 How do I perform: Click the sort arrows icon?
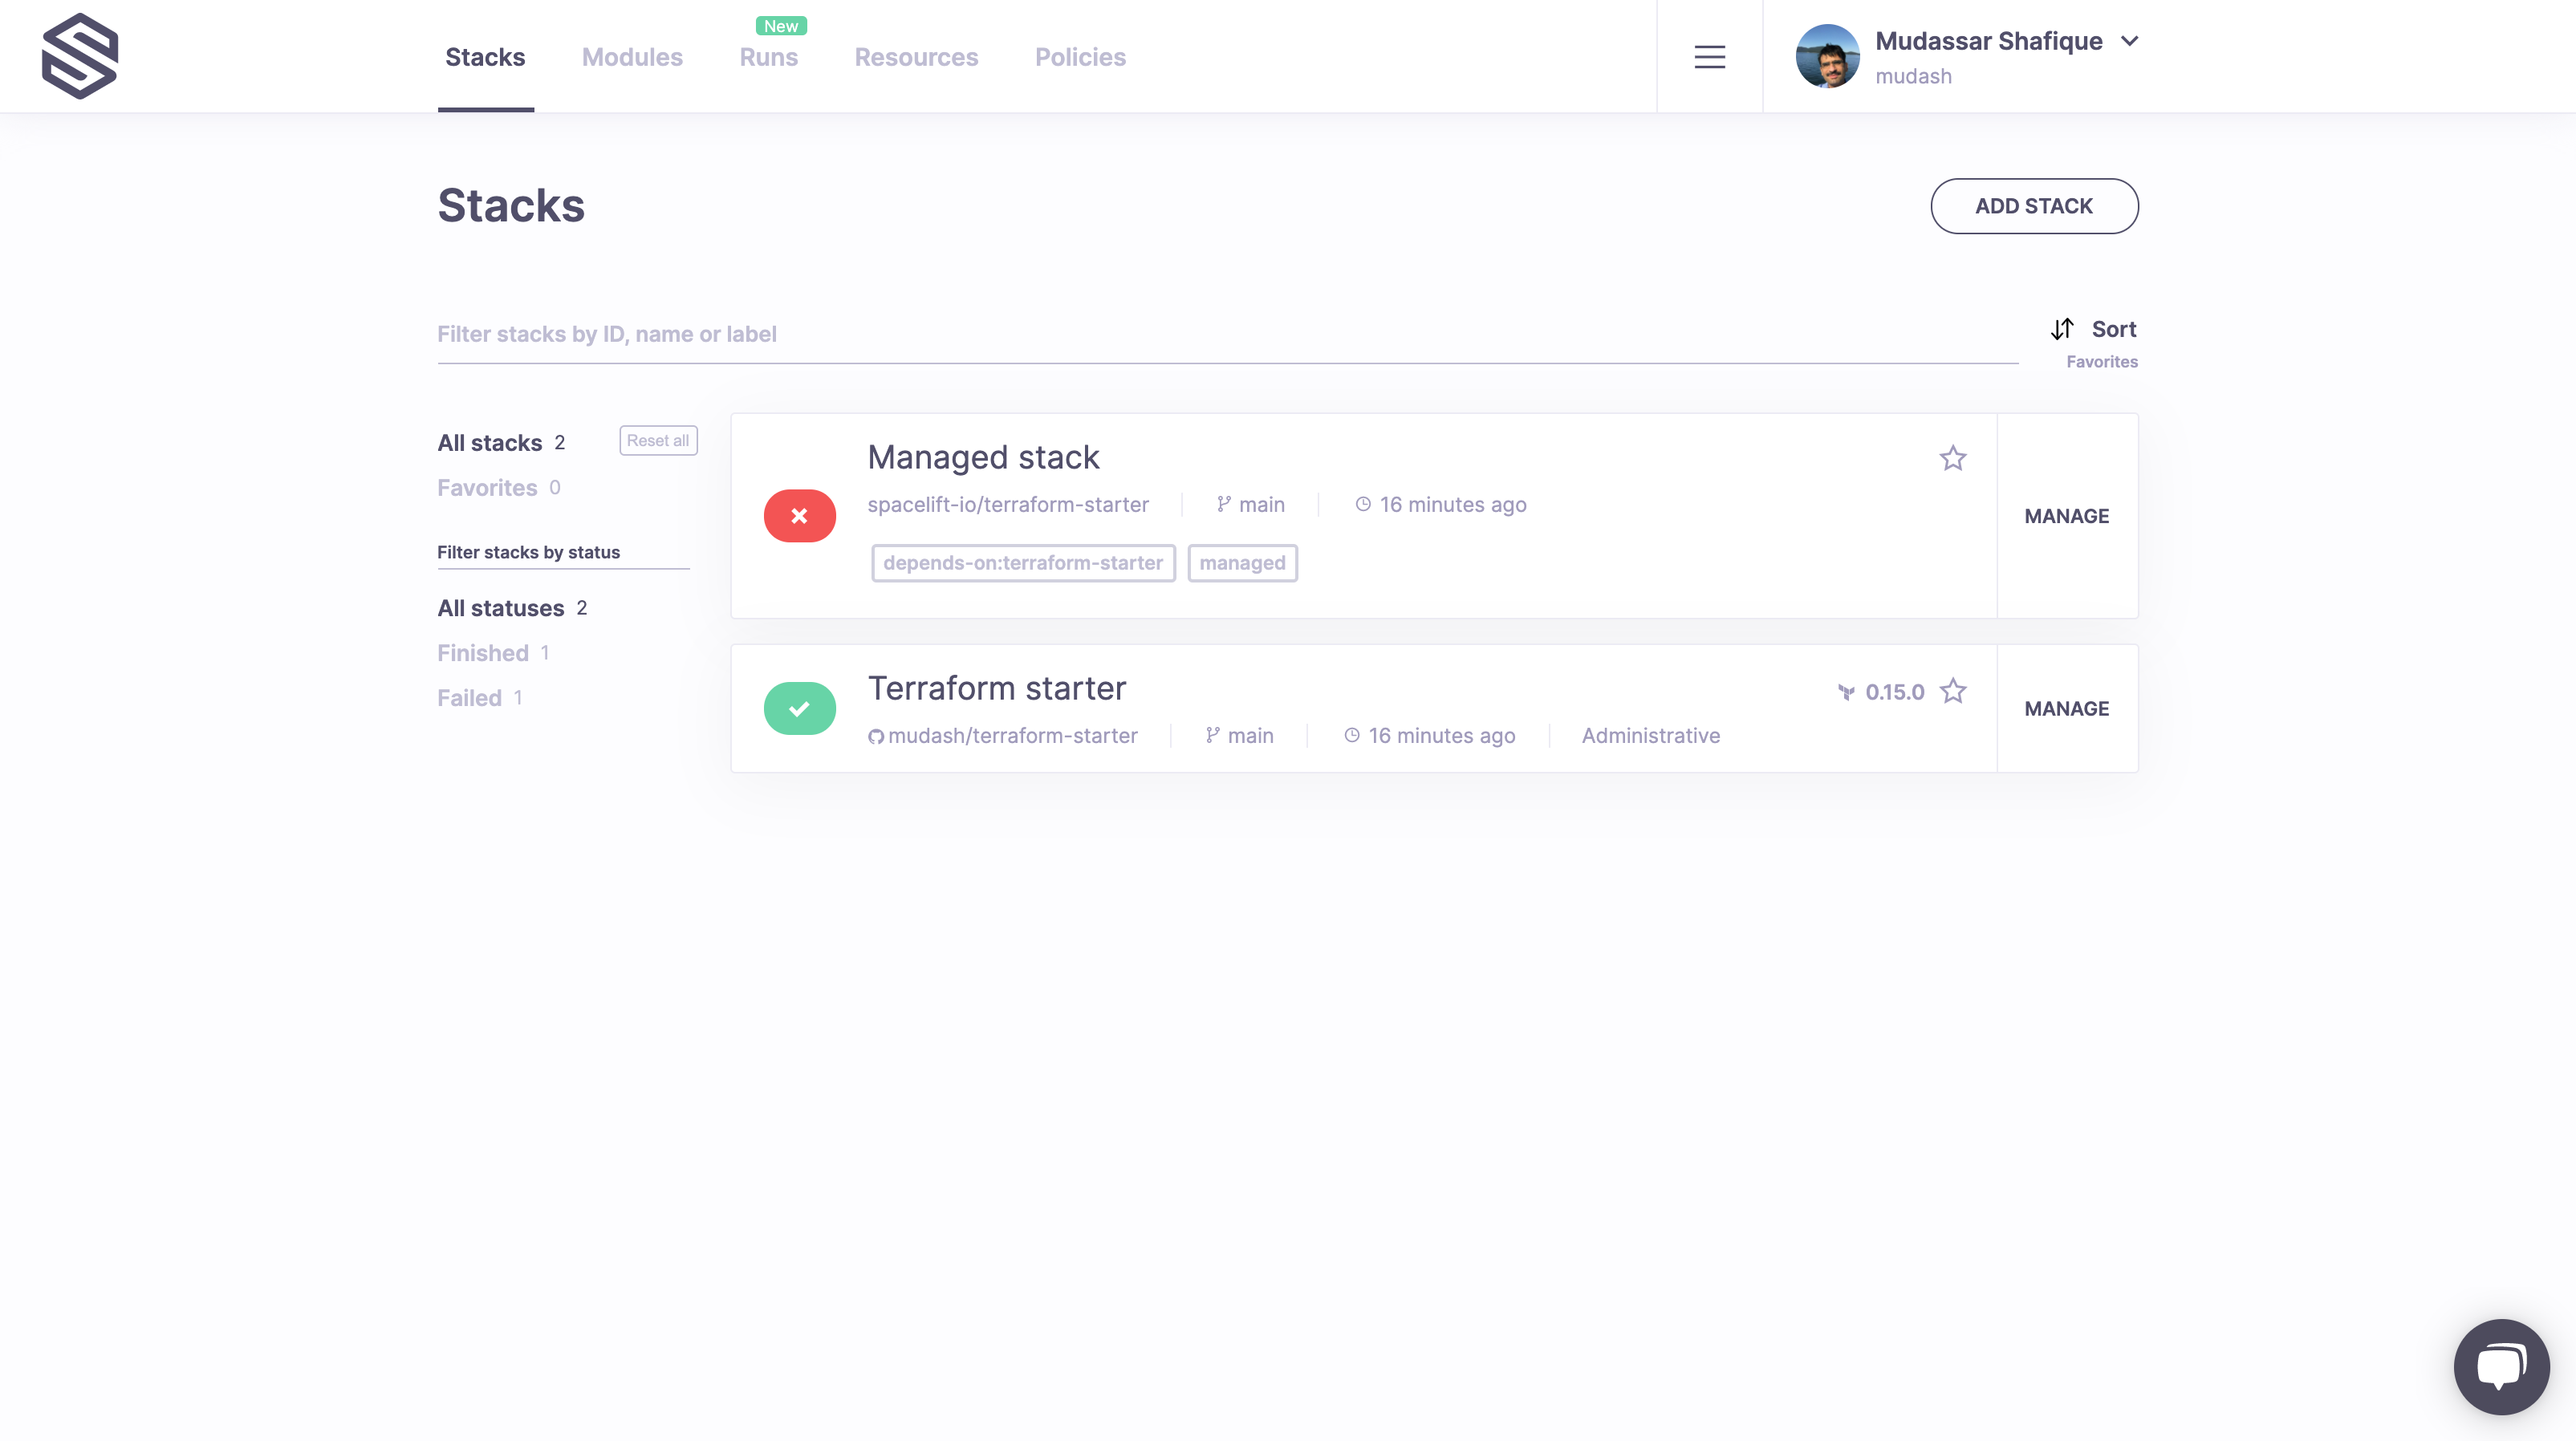tap(2062, 329)
